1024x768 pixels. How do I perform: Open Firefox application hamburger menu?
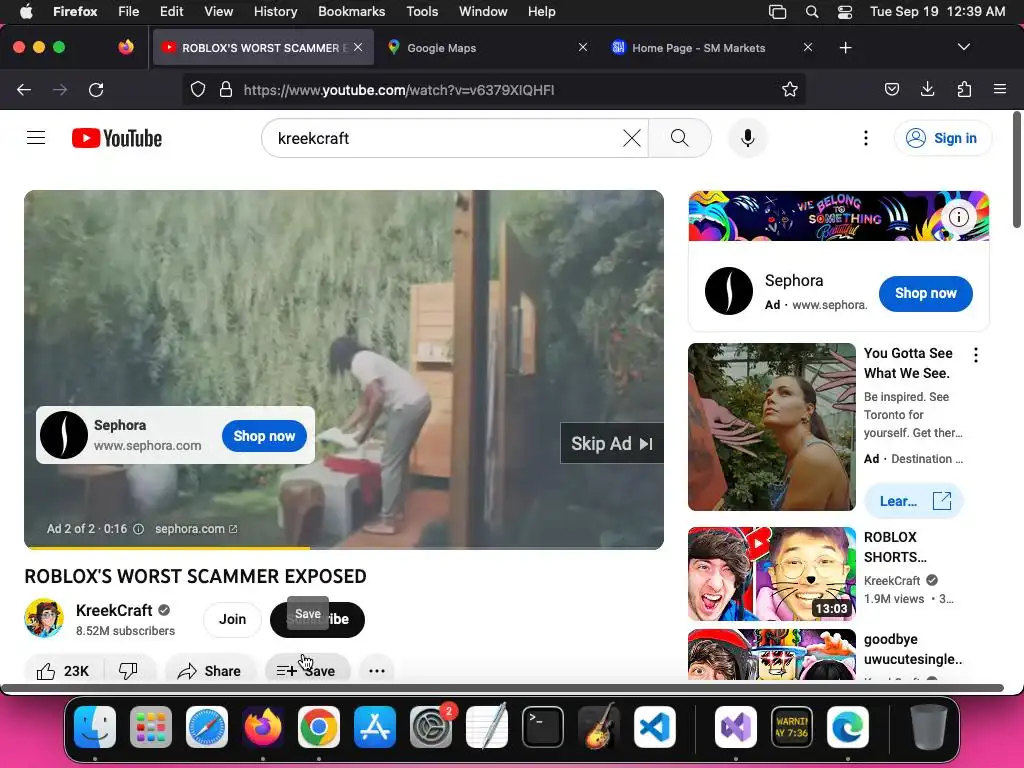coord(999,89)
